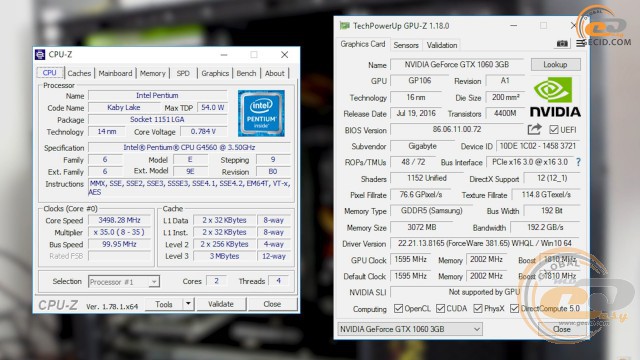The width and height of the screenshot is (640, 360).
Task: Click the CPU-Z title bar app icon
Action: pos(40,54)
